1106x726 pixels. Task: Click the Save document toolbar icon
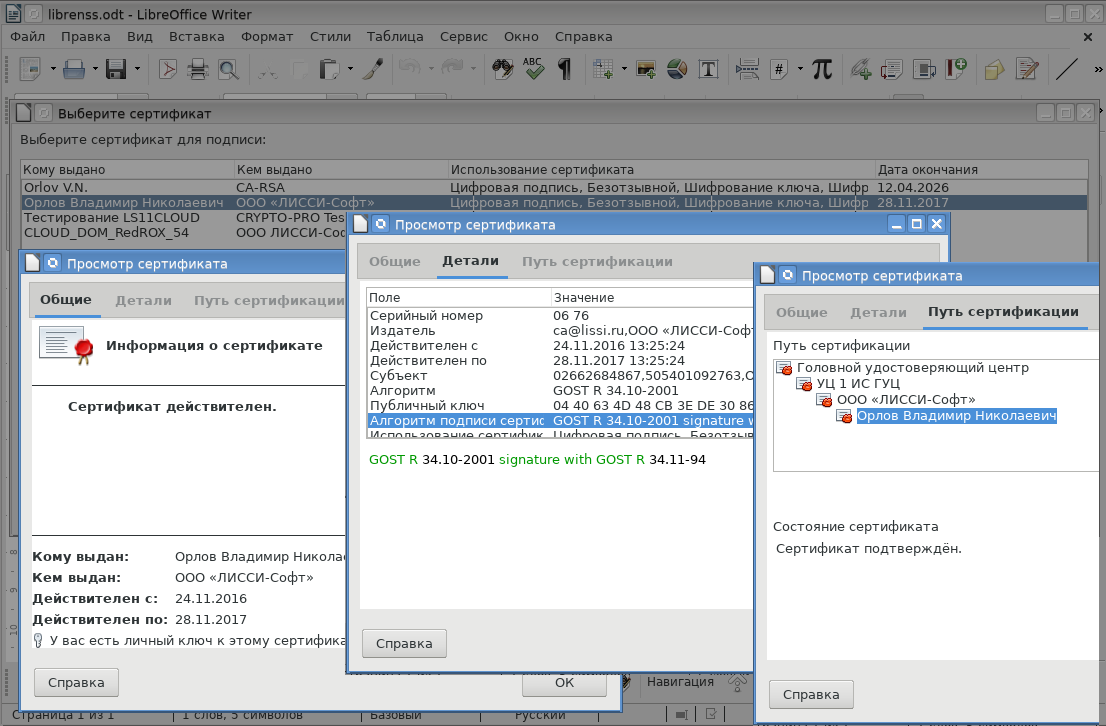point(116,69)
